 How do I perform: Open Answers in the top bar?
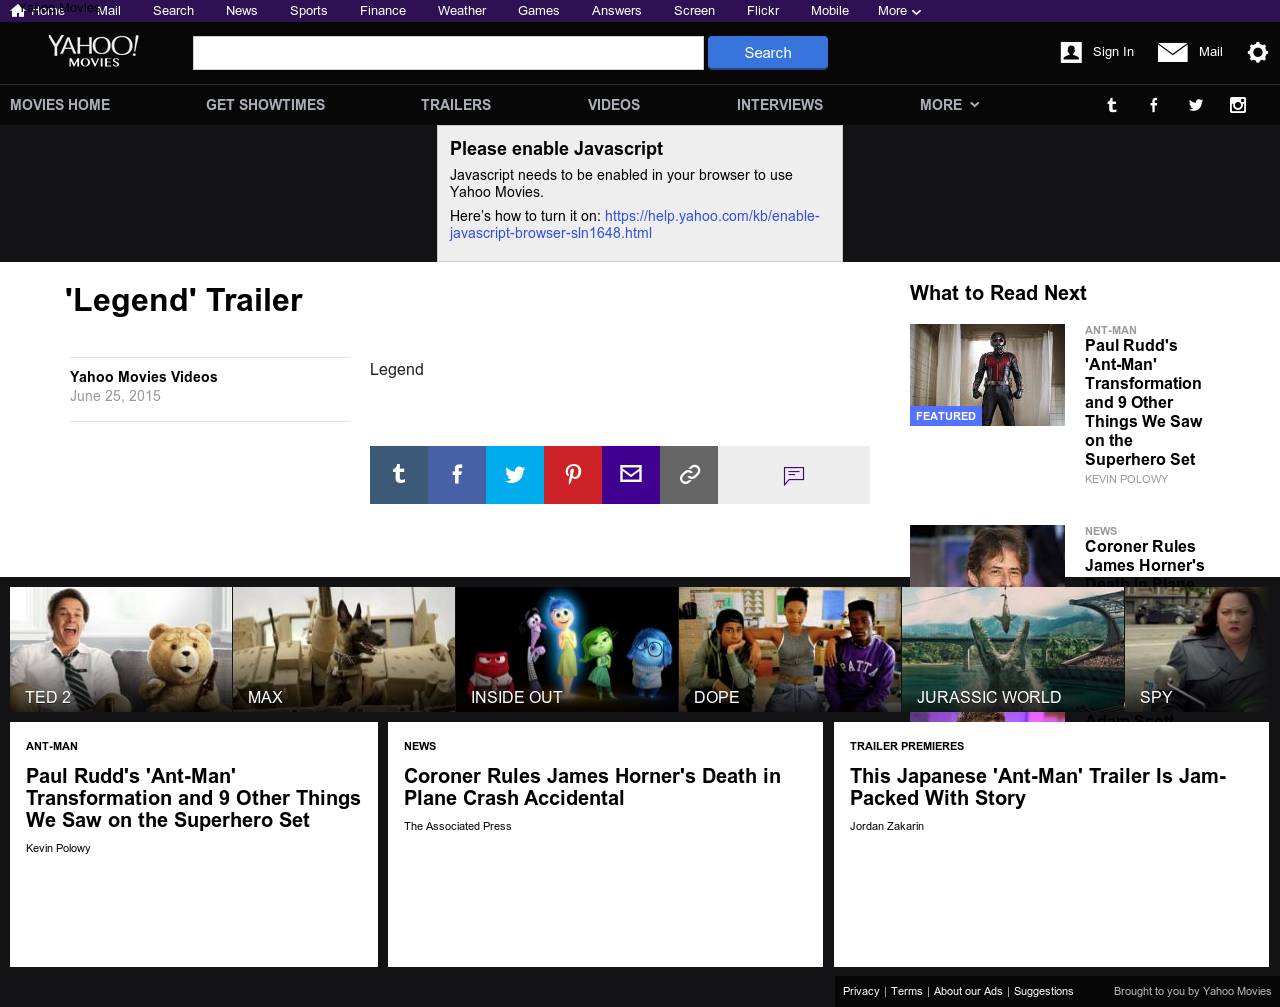pos(617,11)
